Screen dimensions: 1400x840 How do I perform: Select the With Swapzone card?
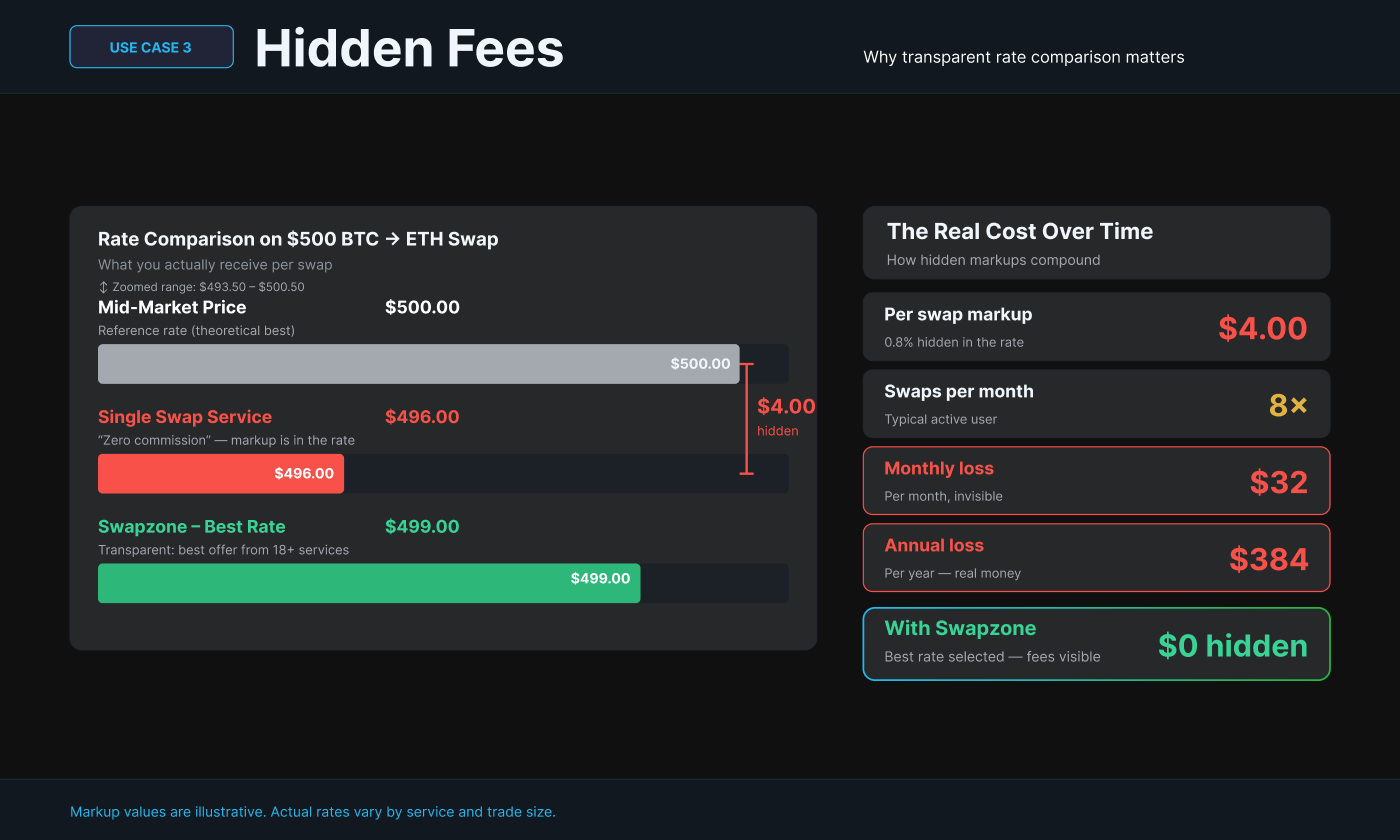click(x=1096, y=644)
